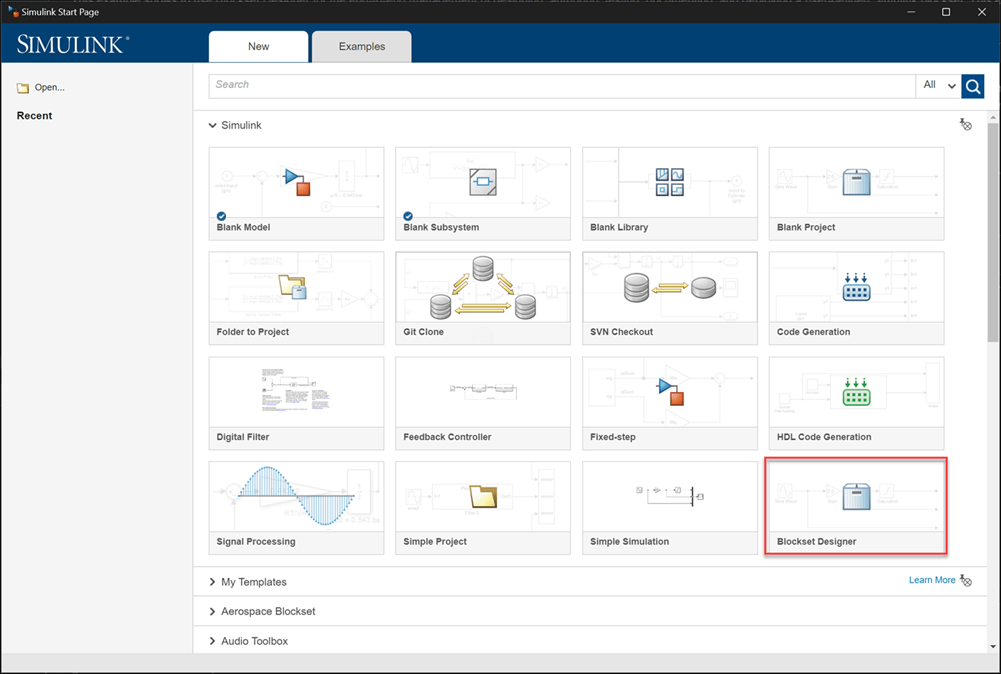Run the search with the magnifier button
1001x674 pixels.
click(972, 86)
